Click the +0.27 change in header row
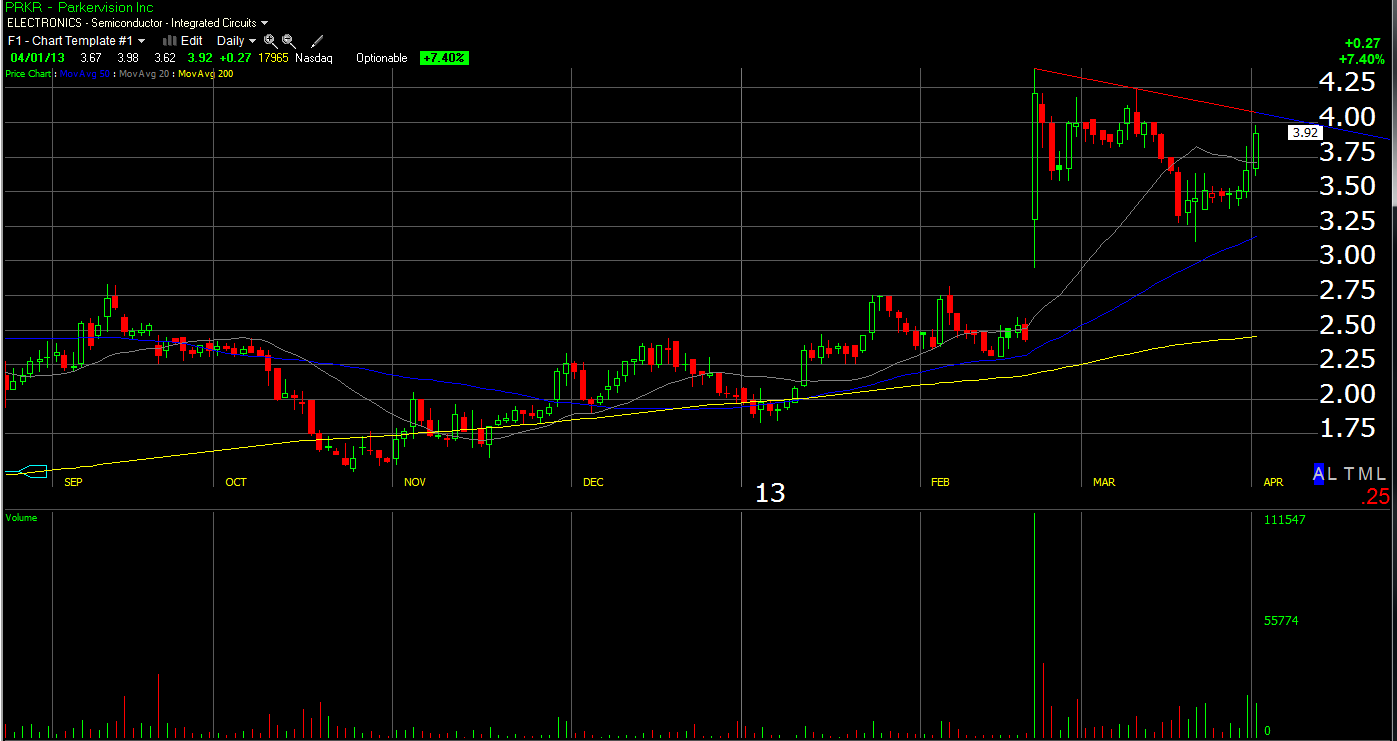Viewport: 1397px width, 741px height. point(236,58)
